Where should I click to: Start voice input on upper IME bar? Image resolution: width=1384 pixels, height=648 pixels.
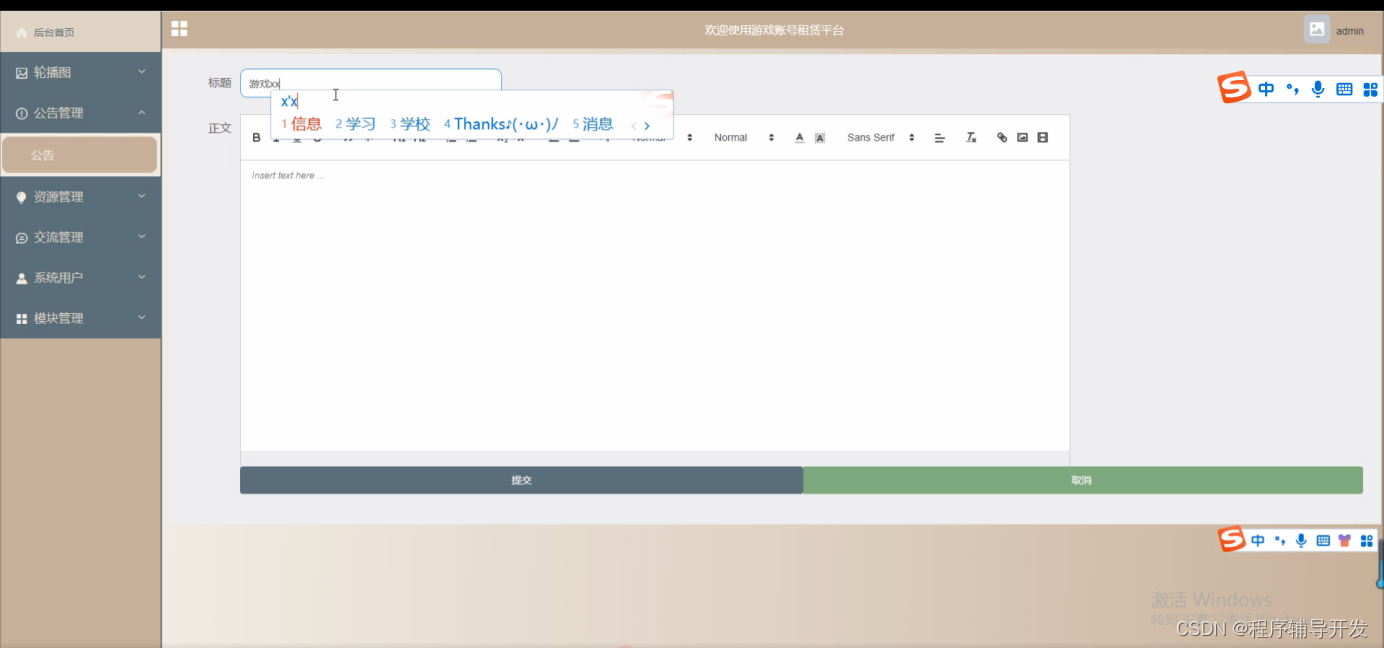[x=1318, y=89]
